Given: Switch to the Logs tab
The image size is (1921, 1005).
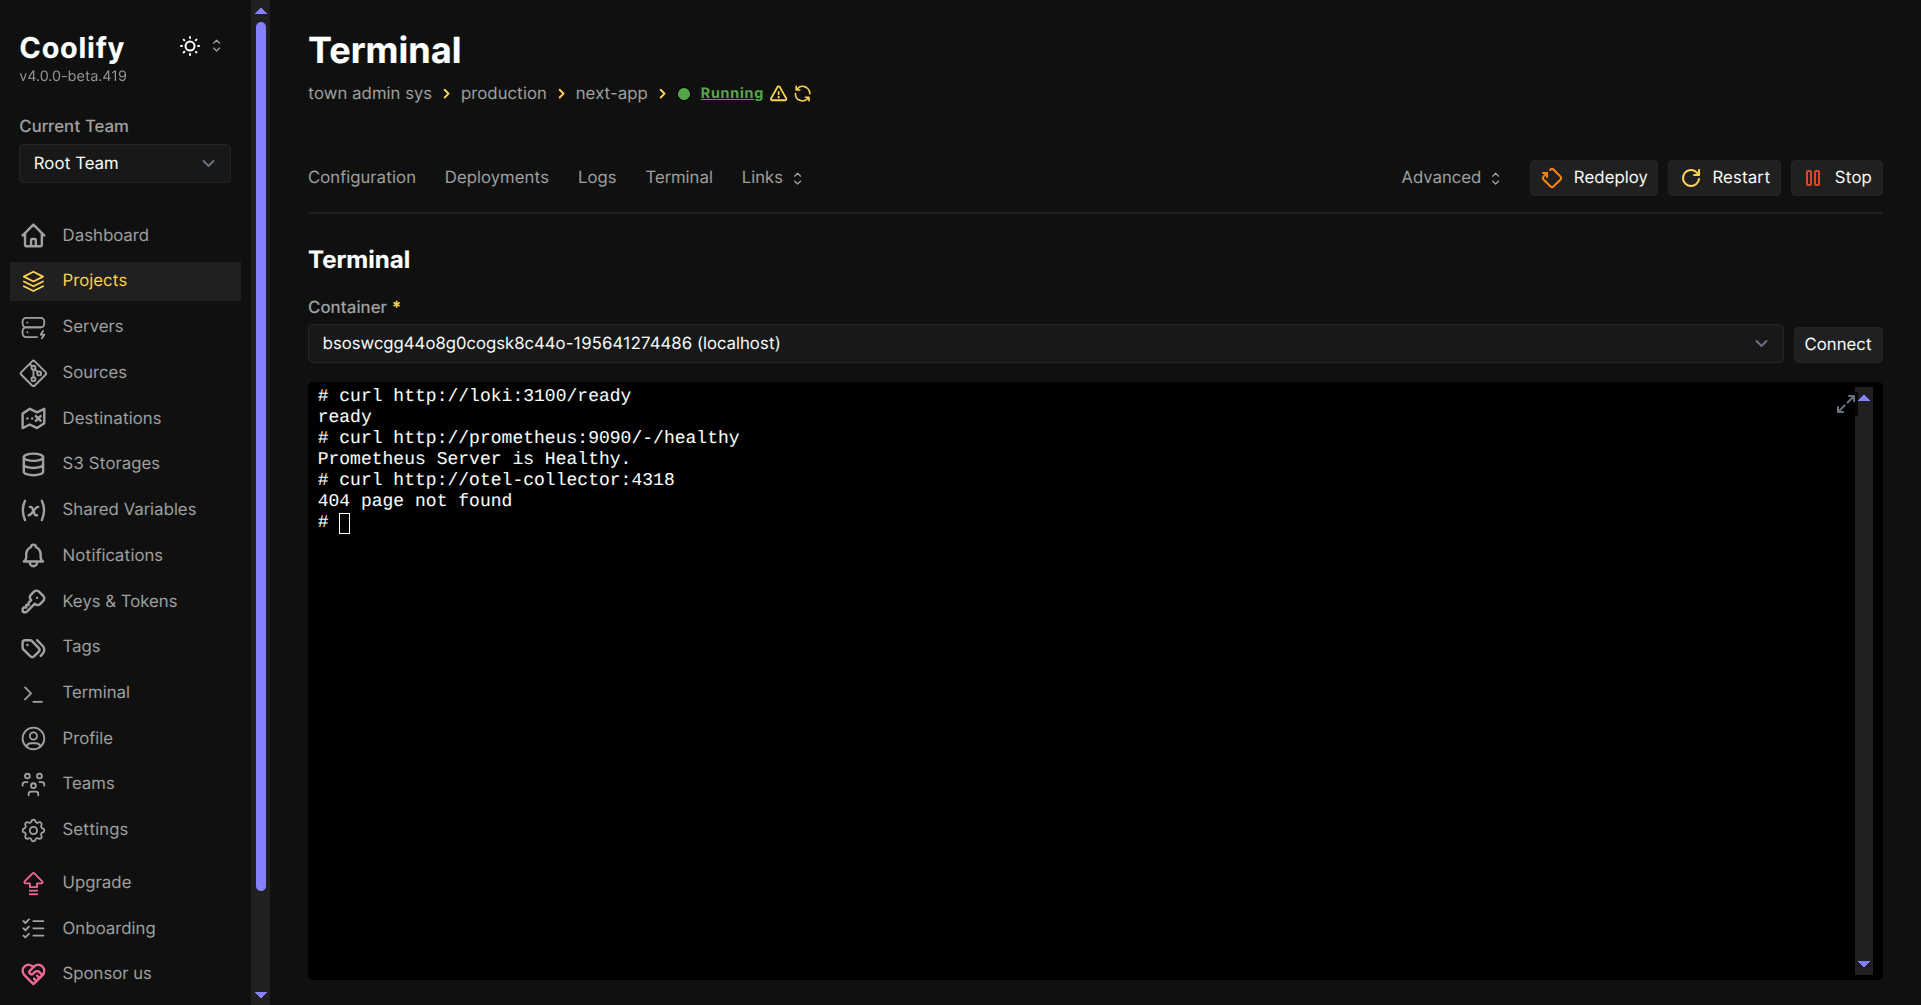Looking at the screenshot, I should pos(596,178).
